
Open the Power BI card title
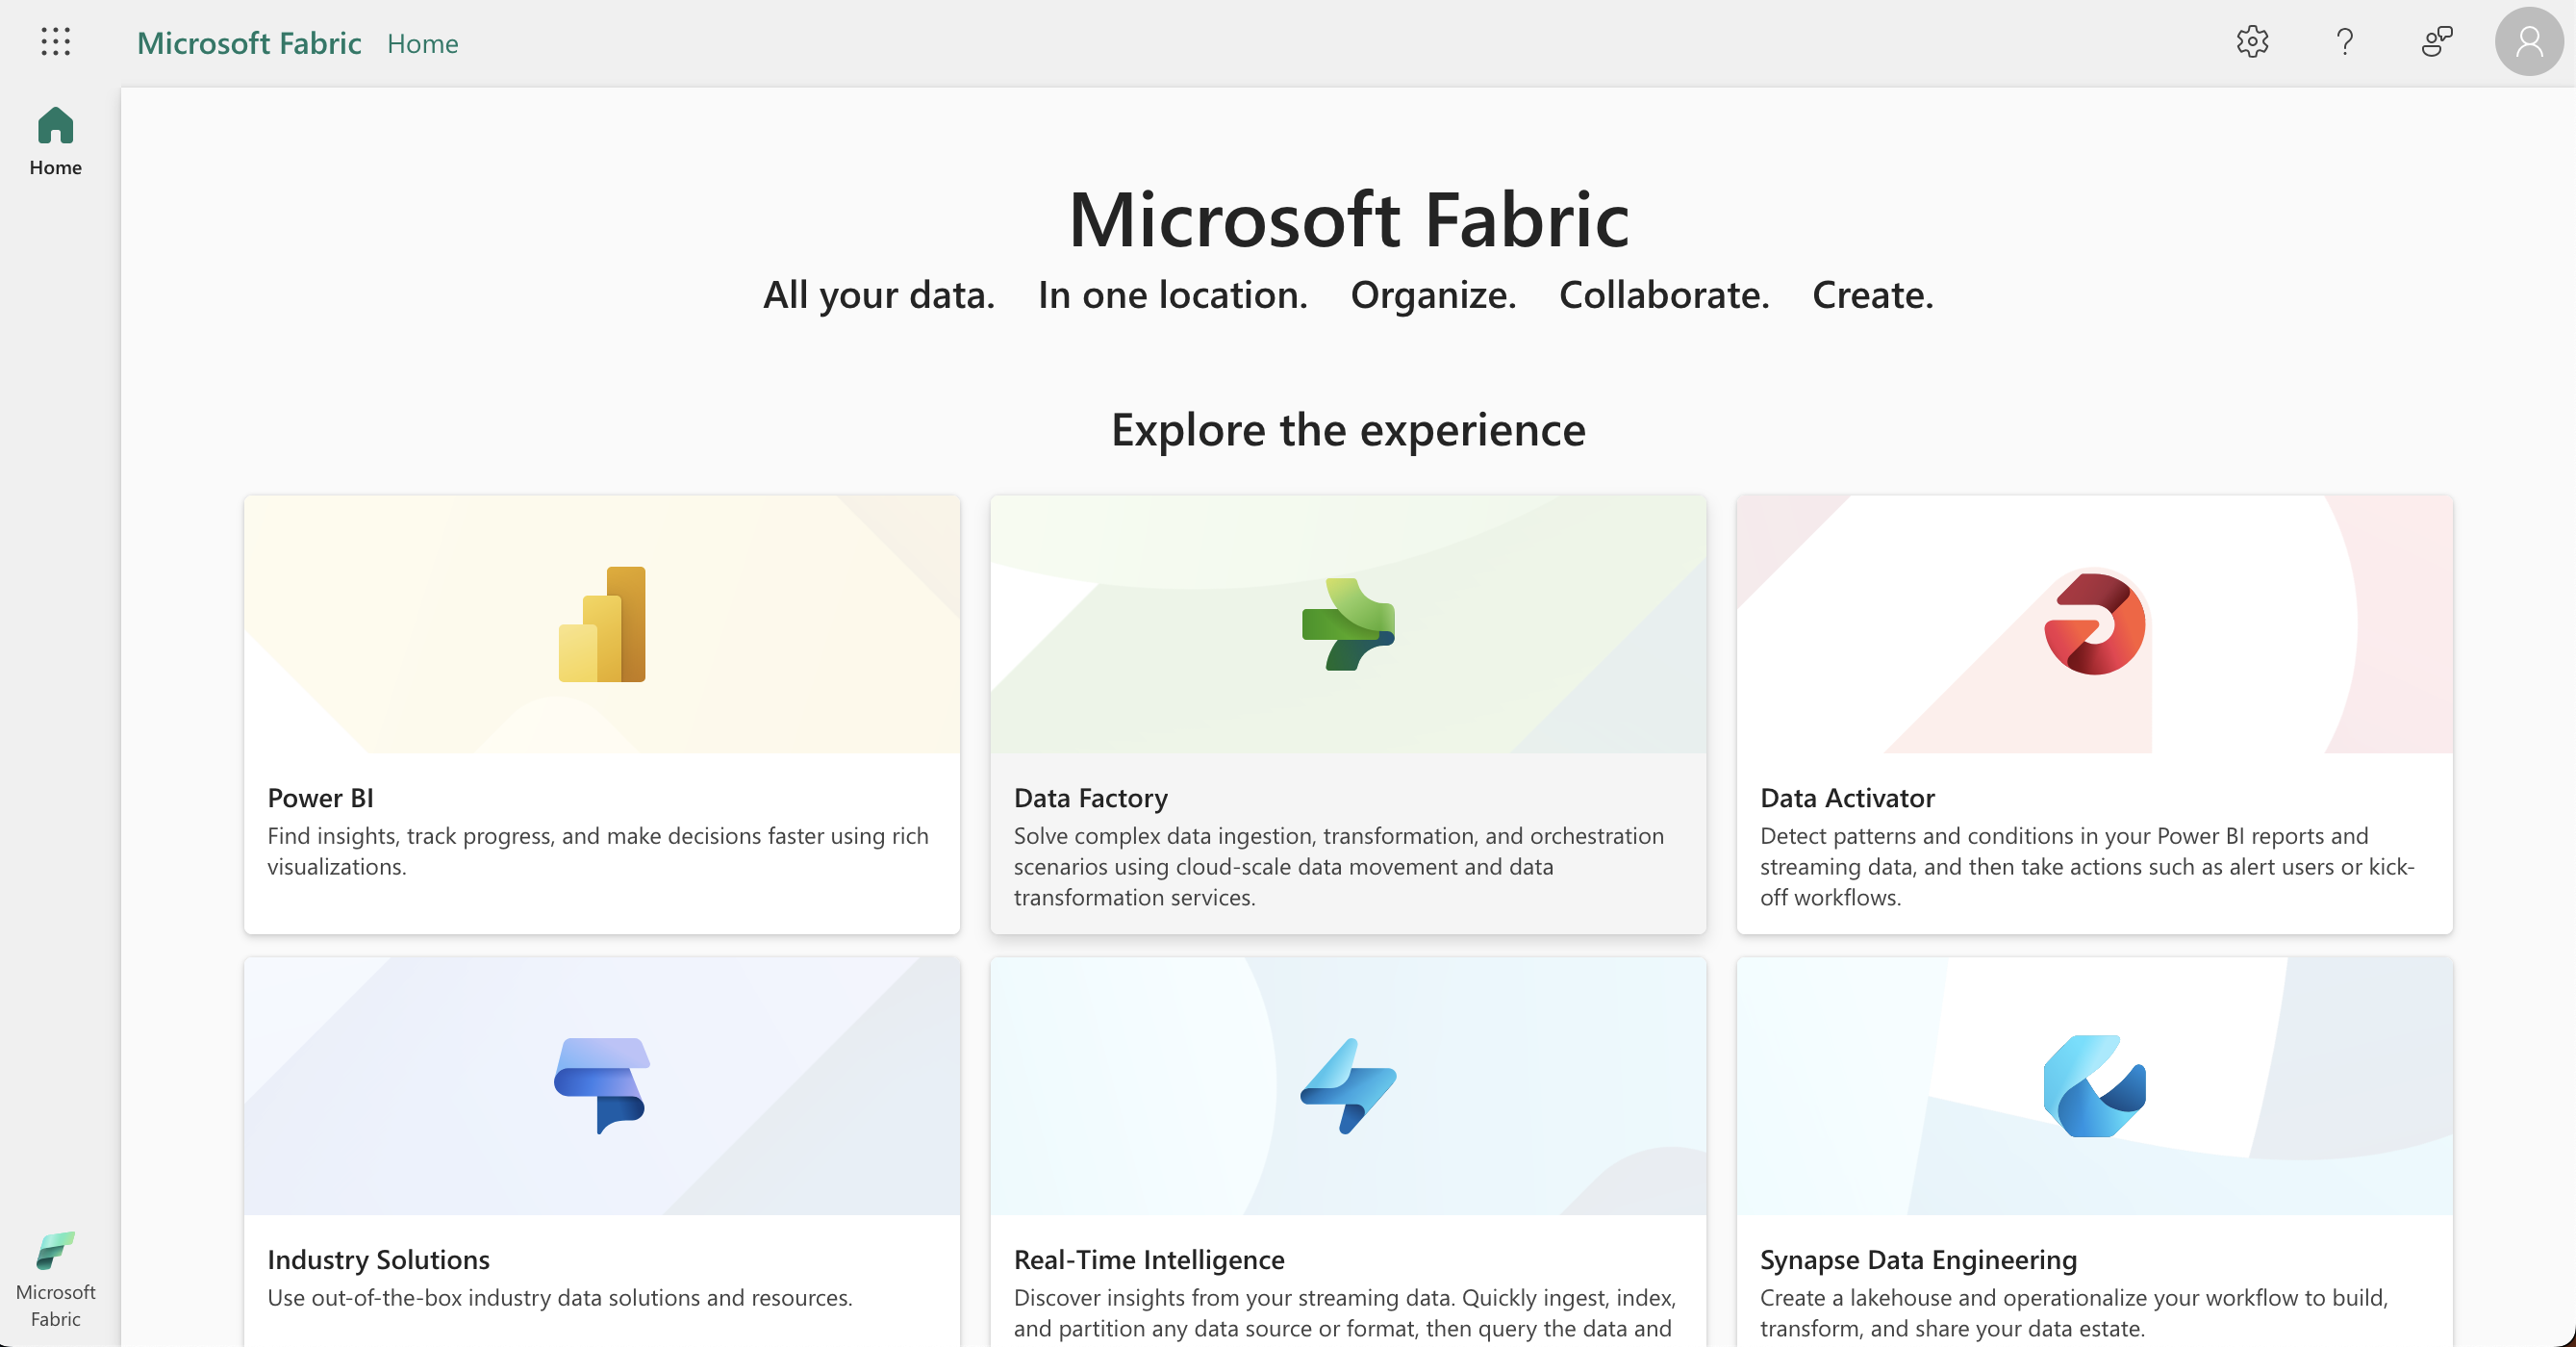pos(320,798)
